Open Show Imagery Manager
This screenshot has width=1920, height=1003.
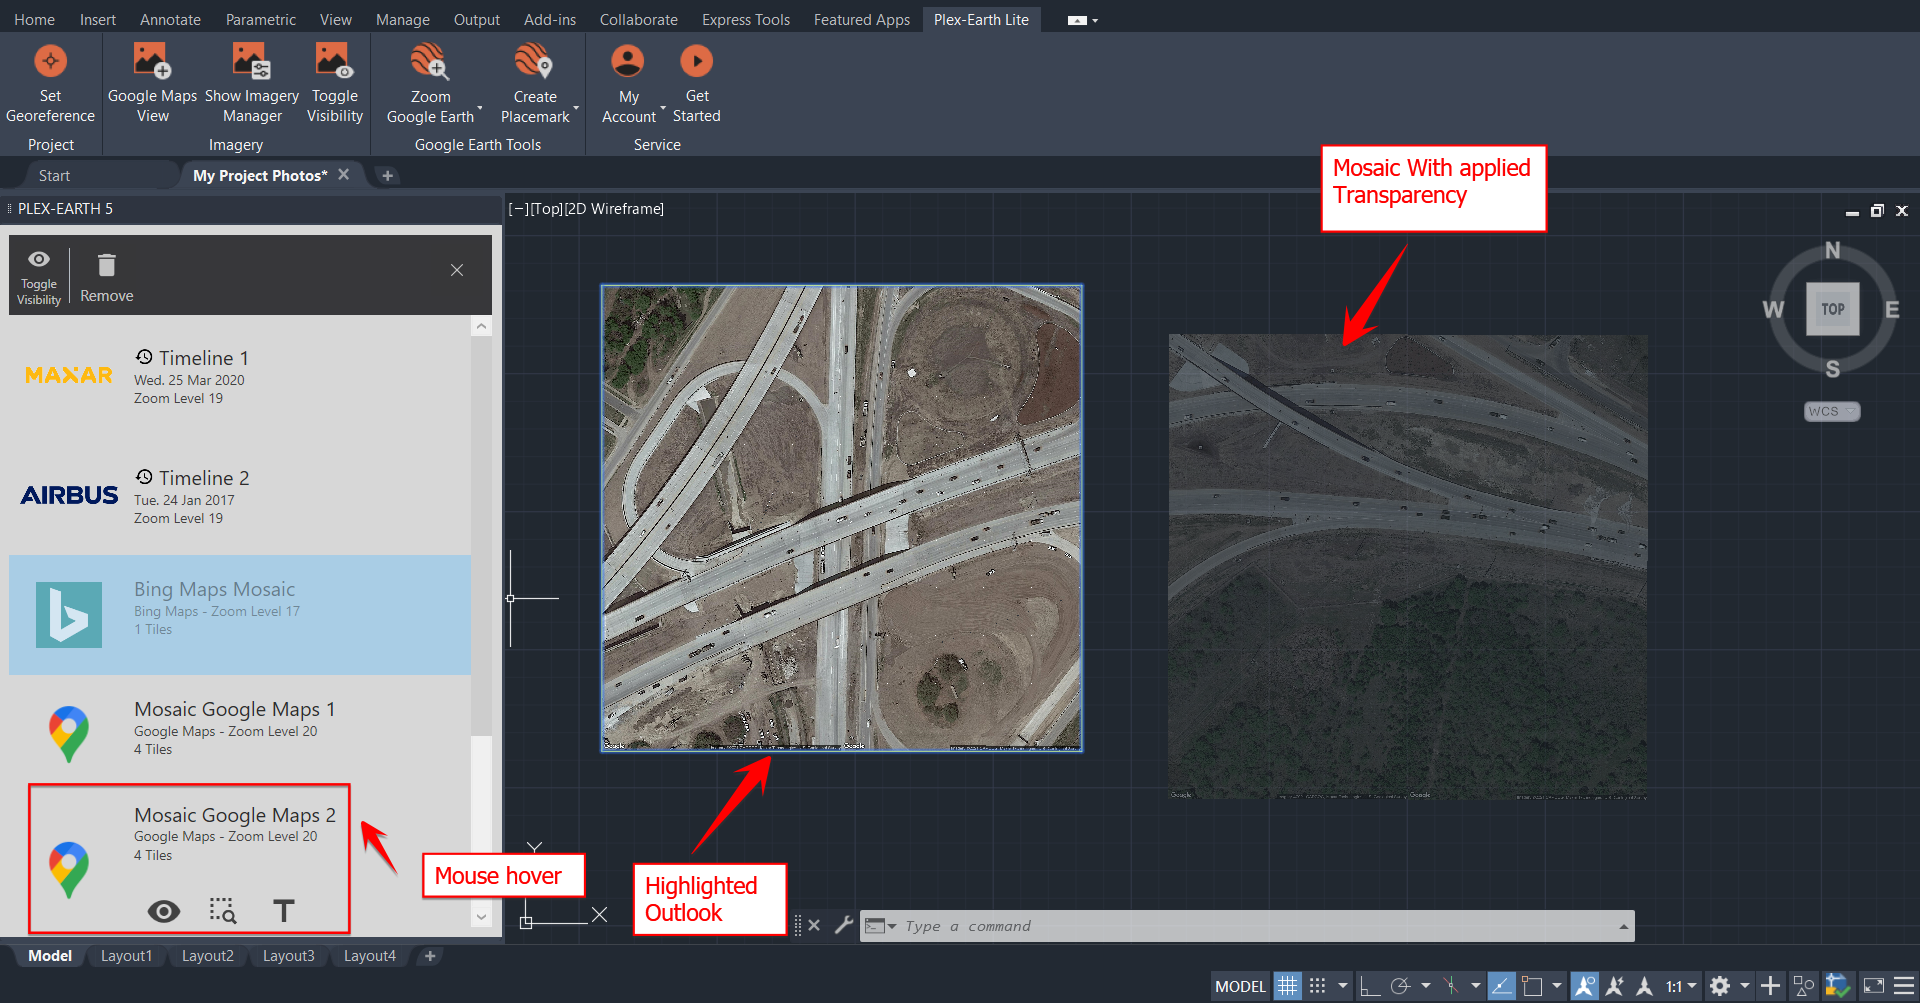tap(251, 62)
